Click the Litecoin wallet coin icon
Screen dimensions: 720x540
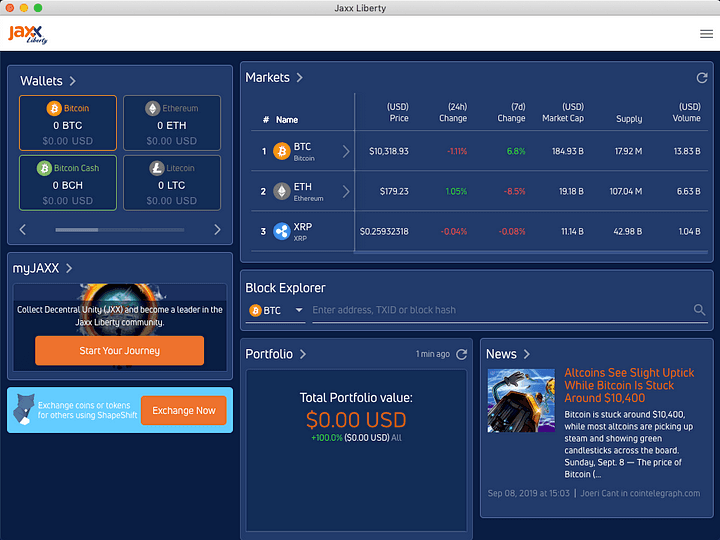point(157,168)
